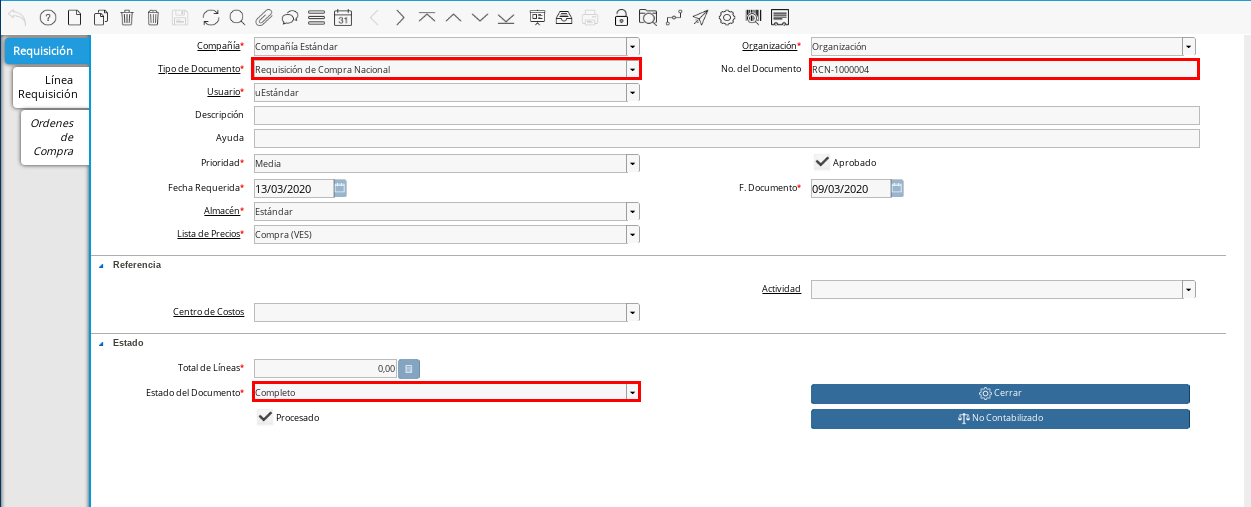Open the Actividad dropdown
The height and width of the screenshot is (507, 1251).
(1189, 289)
